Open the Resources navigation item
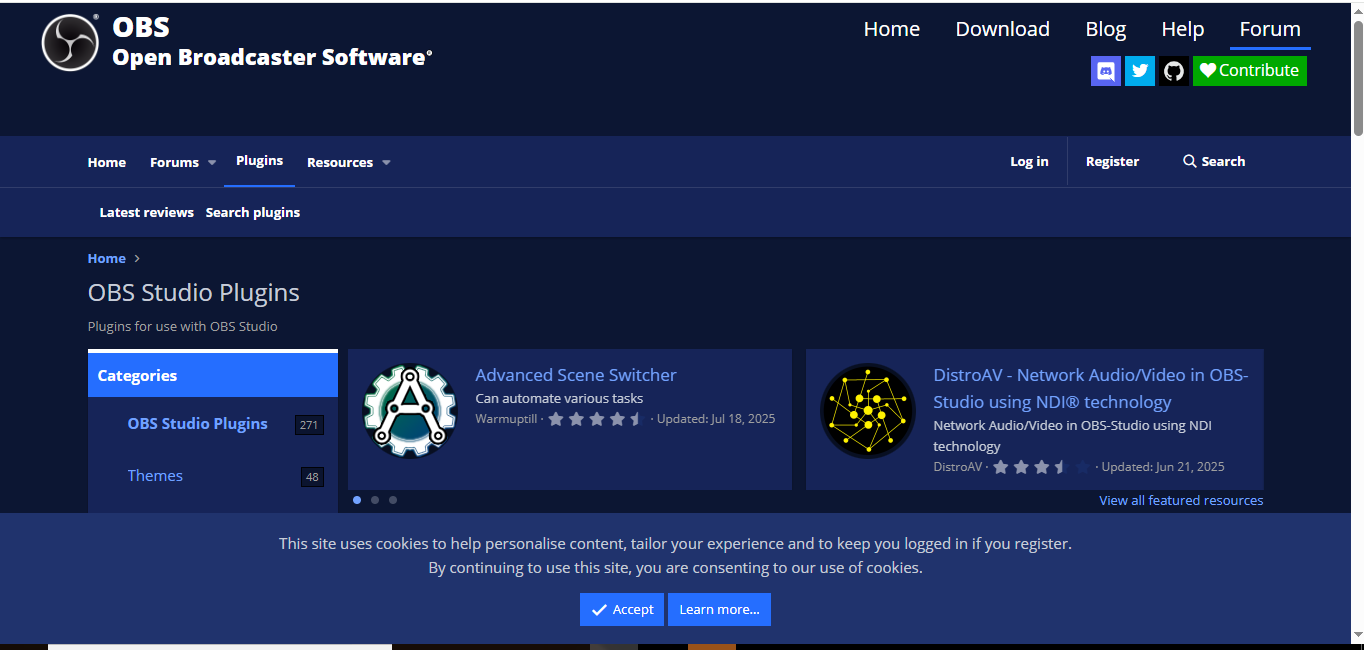Image resolution: width=1364 pixels, height=650 pixels. tap(340, 162)
